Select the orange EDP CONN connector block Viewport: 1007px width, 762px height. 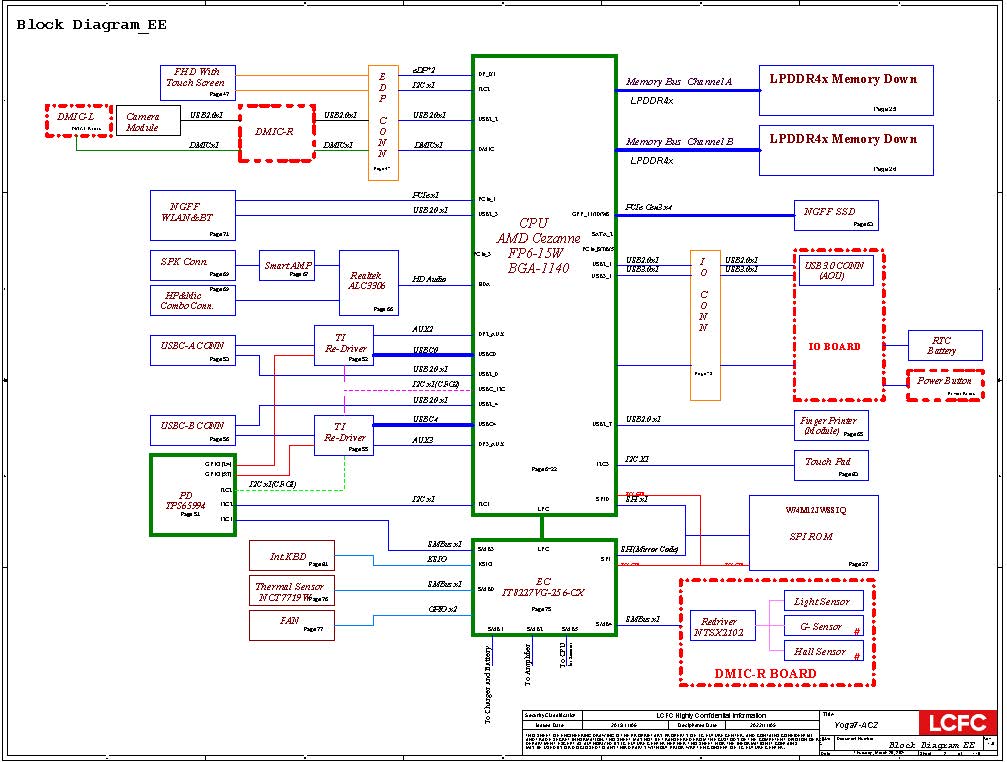(383, 123)
